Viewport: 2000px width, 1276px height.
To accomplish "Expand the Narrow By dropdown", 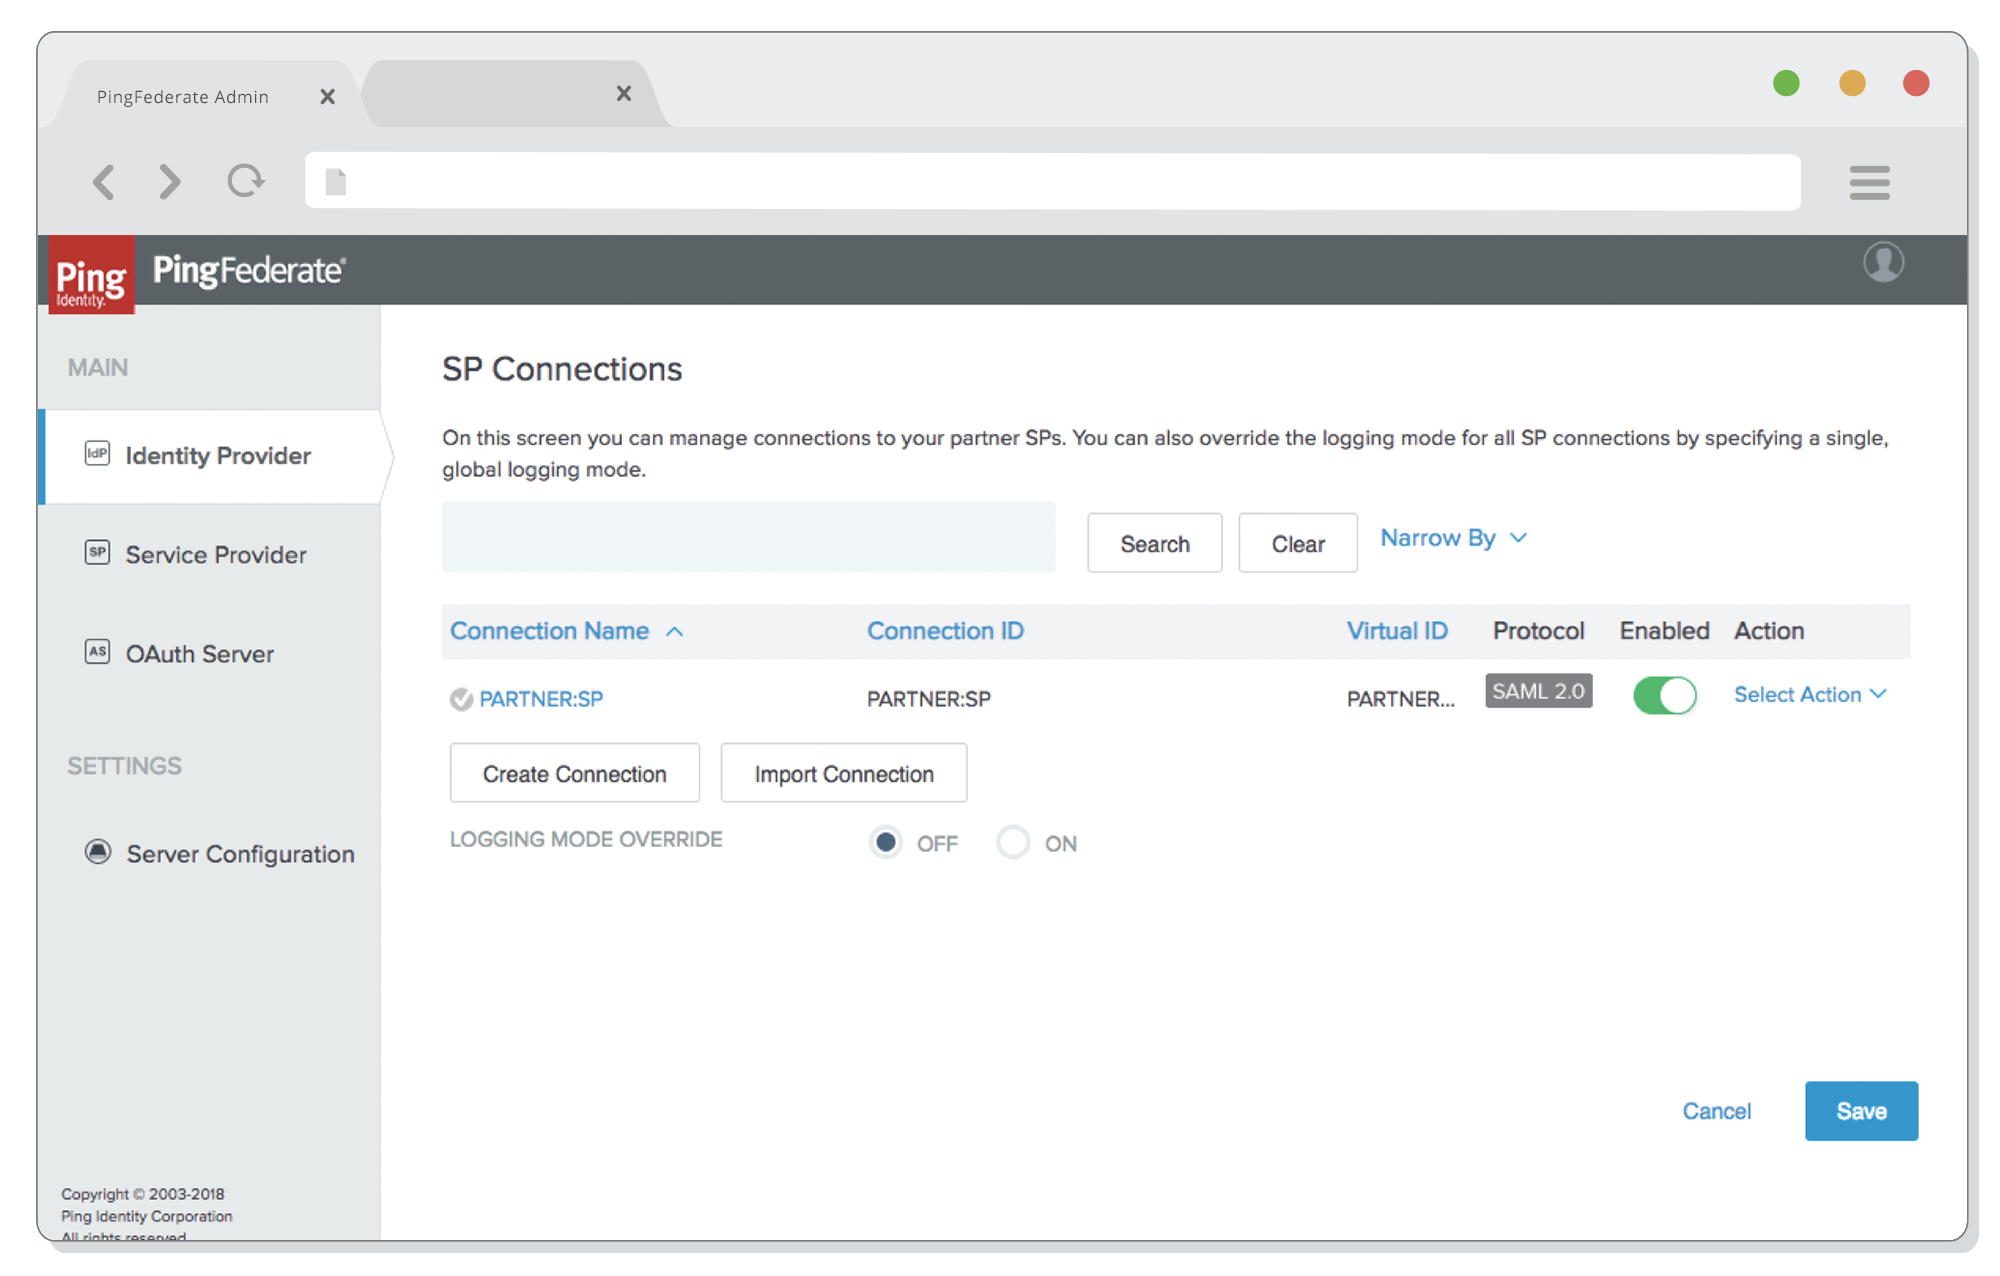I will (x=1453, y=538).
